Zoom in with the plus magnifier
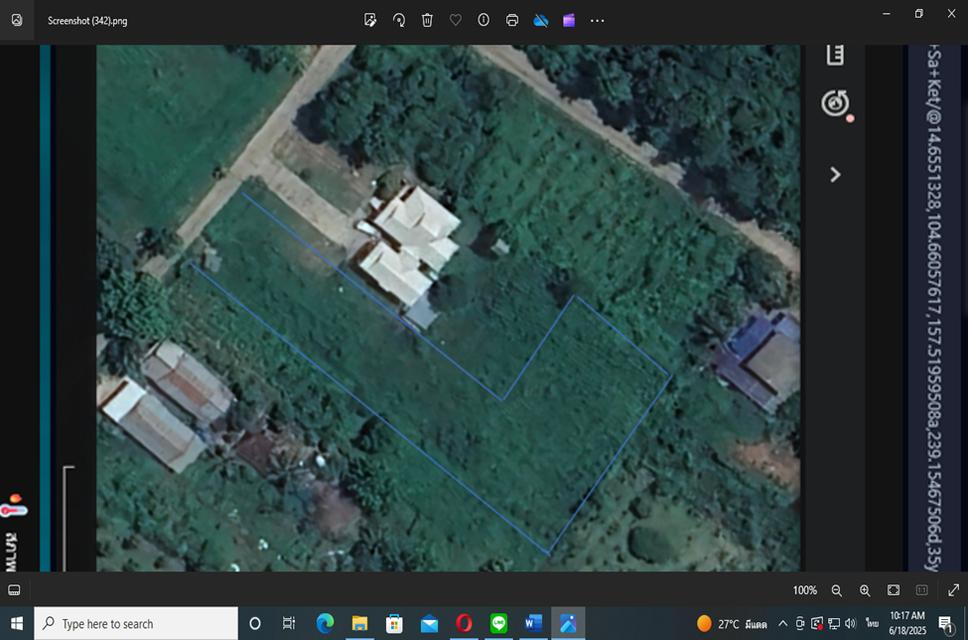Viewport: 968px width, 640px height. point(865,590)
